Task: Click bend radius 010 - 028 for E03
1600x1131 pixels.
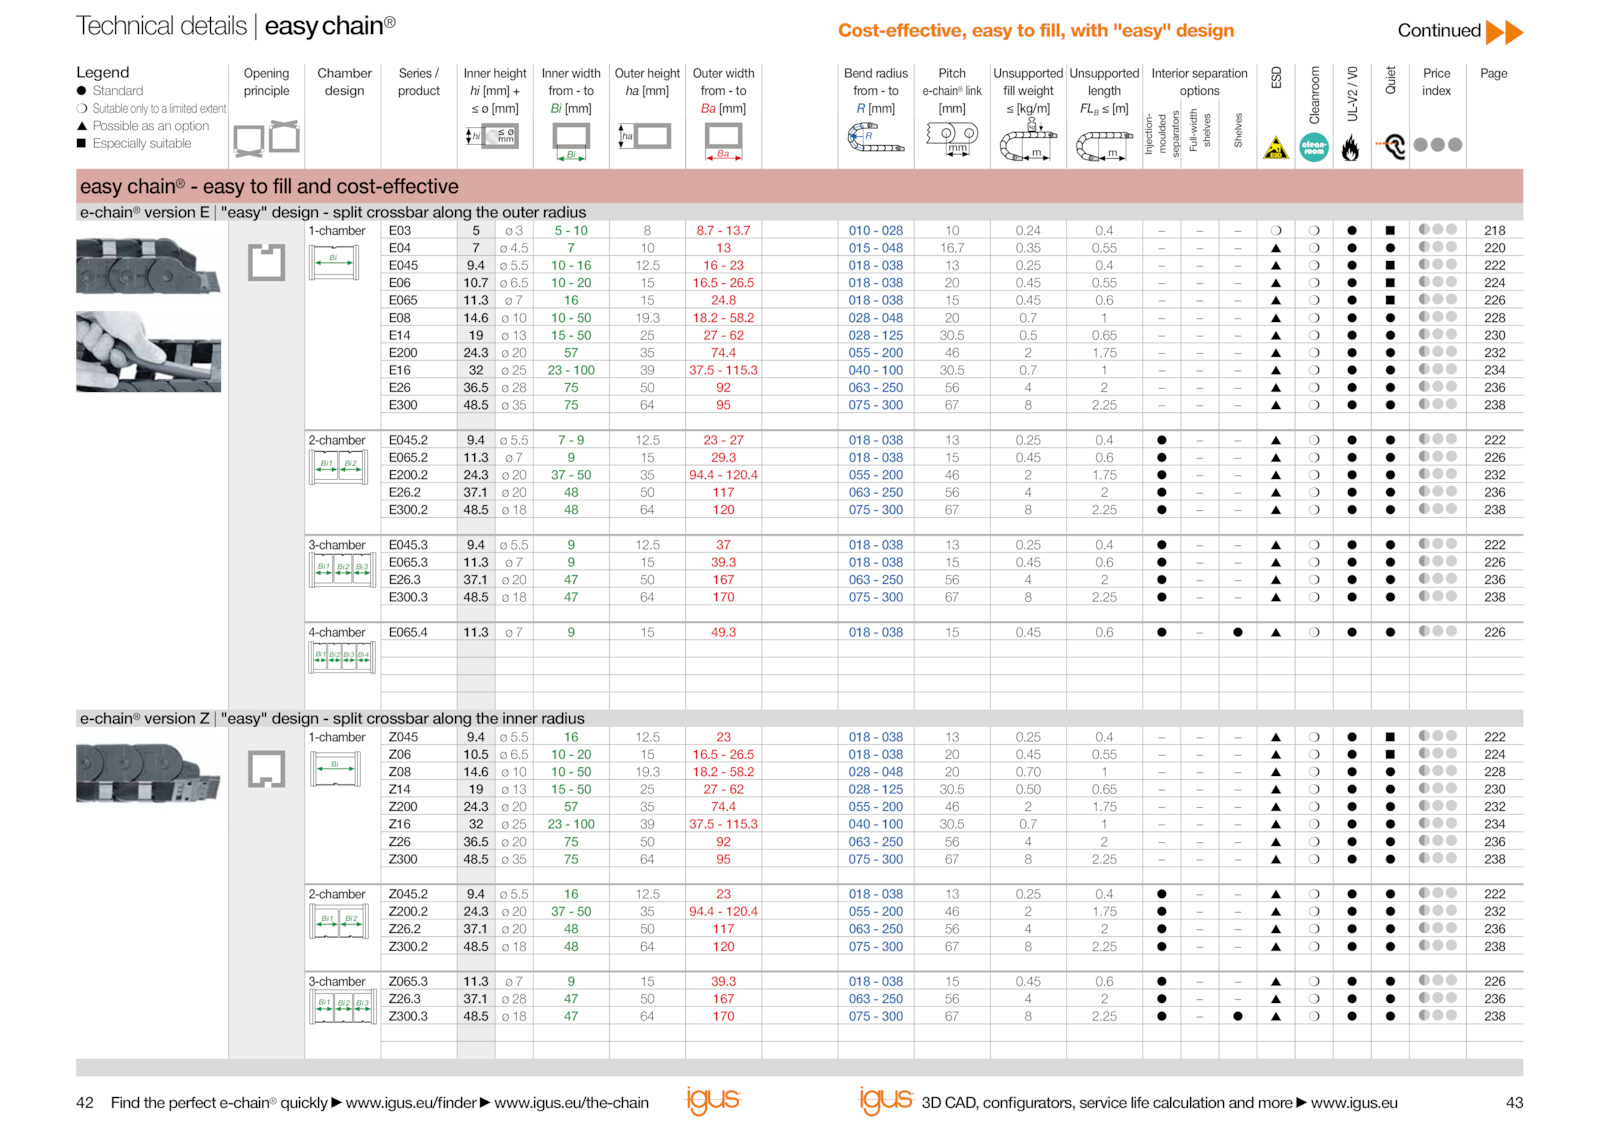Action: coord(876,231)
